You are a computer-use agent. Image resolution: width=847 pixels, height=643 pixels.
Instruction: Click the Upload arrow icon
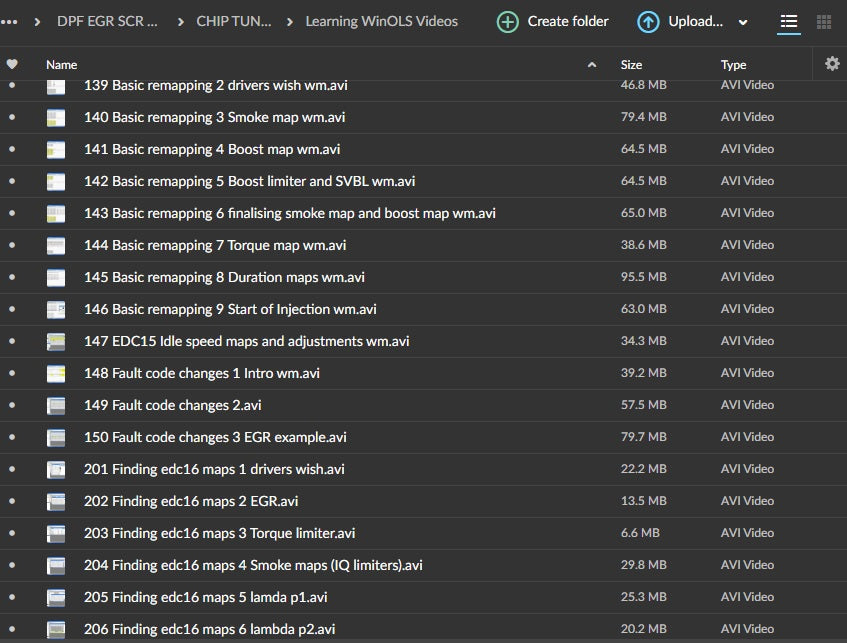click(648, 22)
